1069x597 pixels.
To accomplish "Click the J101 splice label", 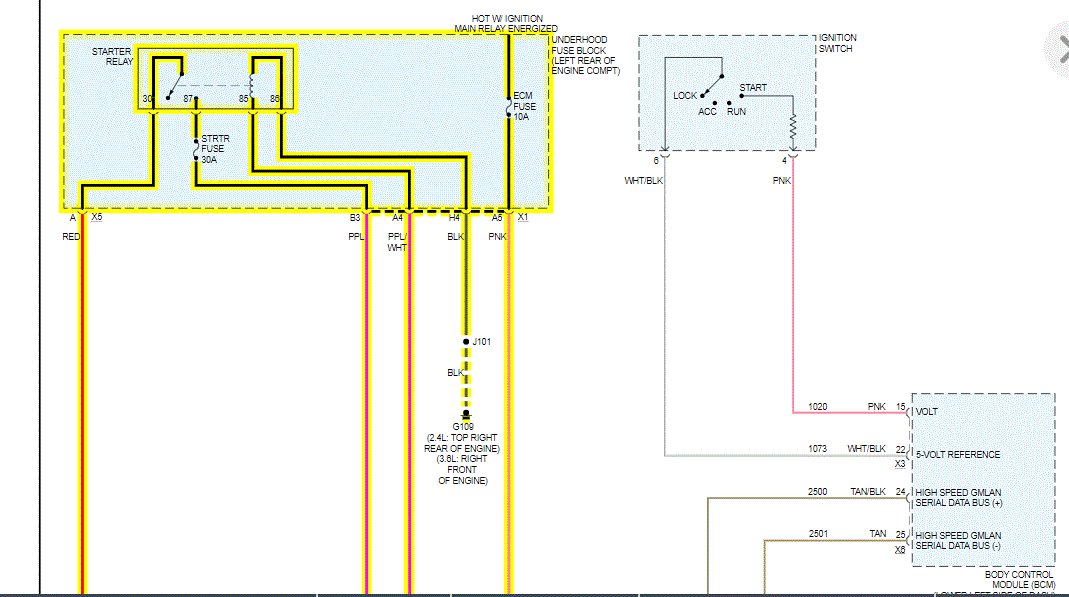I will 481,341.
